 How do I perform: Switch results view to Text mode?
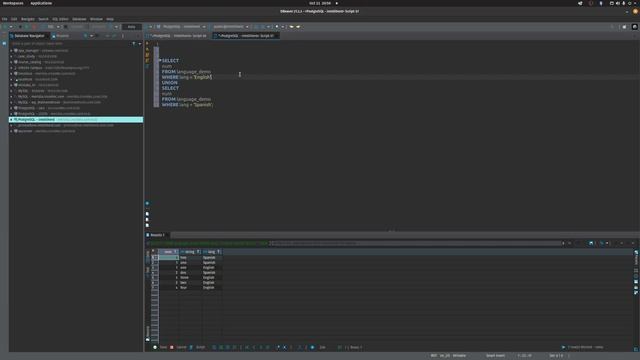pyautogui.click(x=148, y=270)
